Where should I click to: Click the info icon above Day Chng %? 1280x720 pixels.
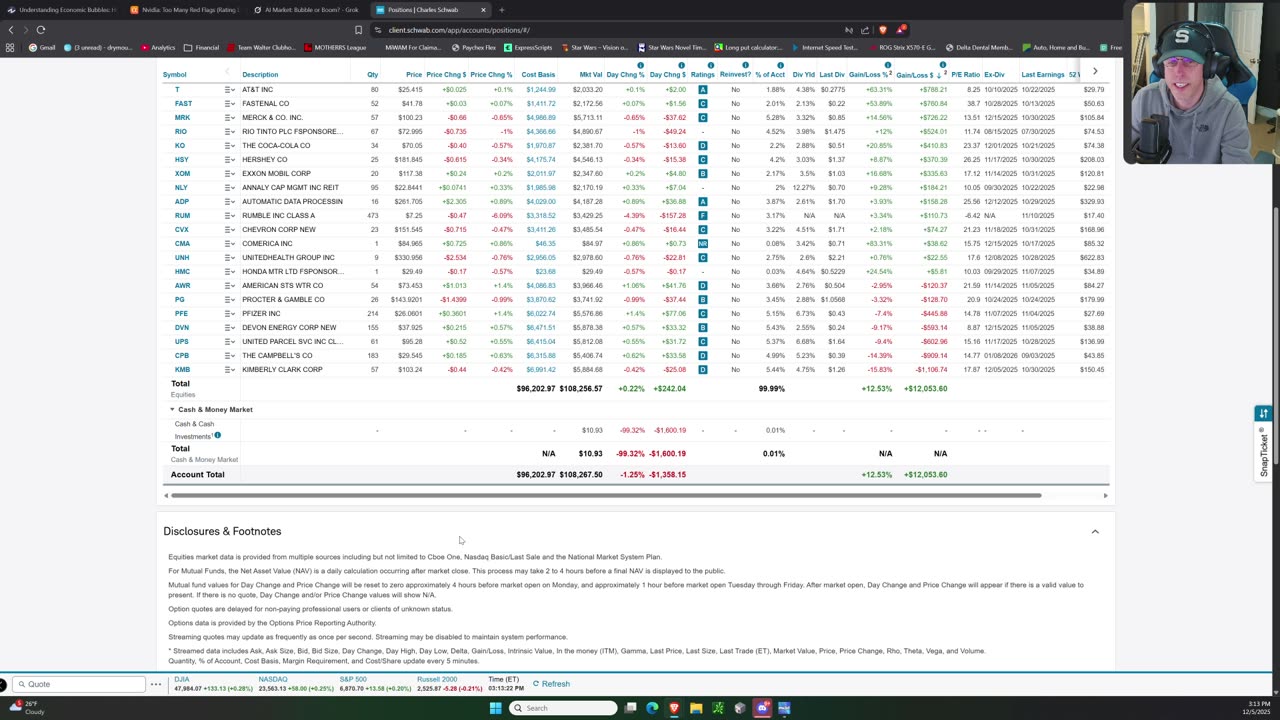641,66
